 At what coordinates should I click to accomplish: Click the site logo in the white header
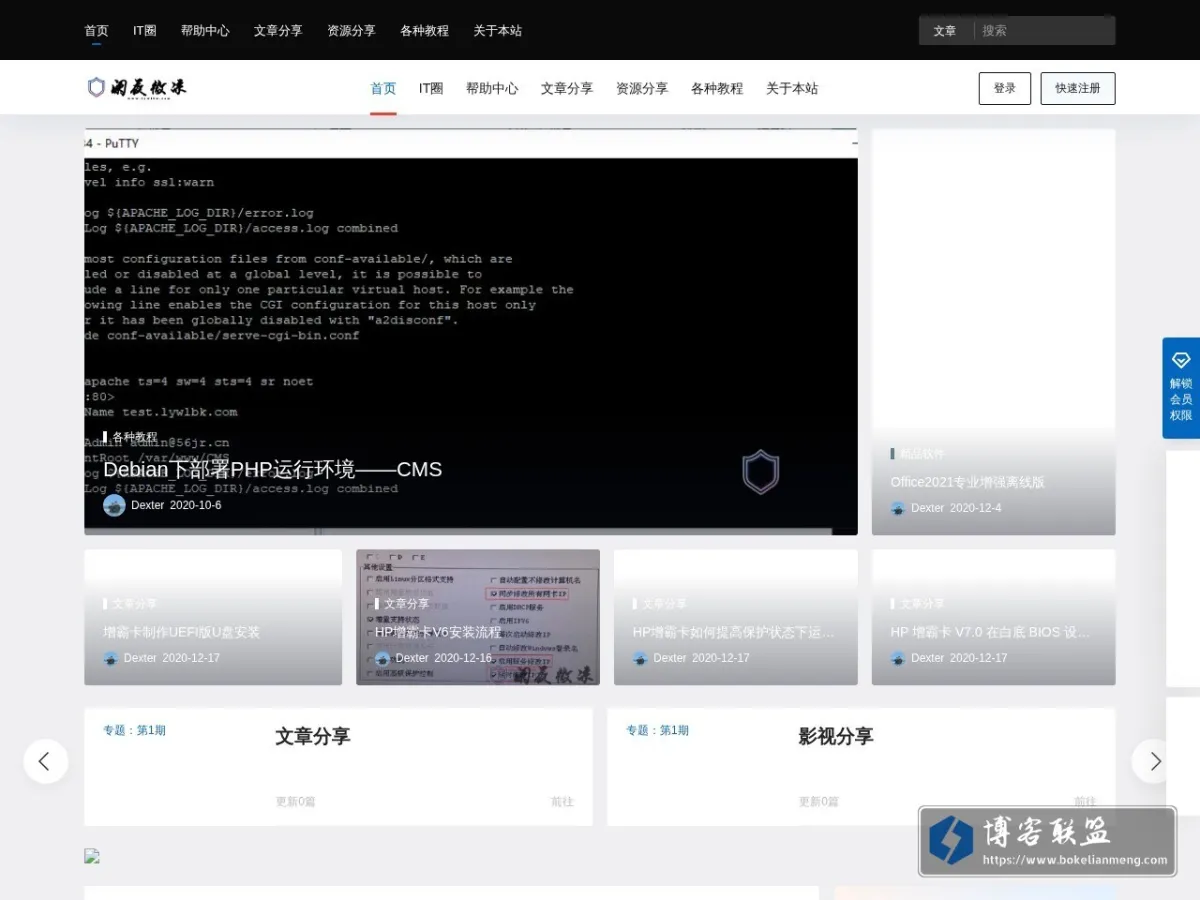pos(137,88)
